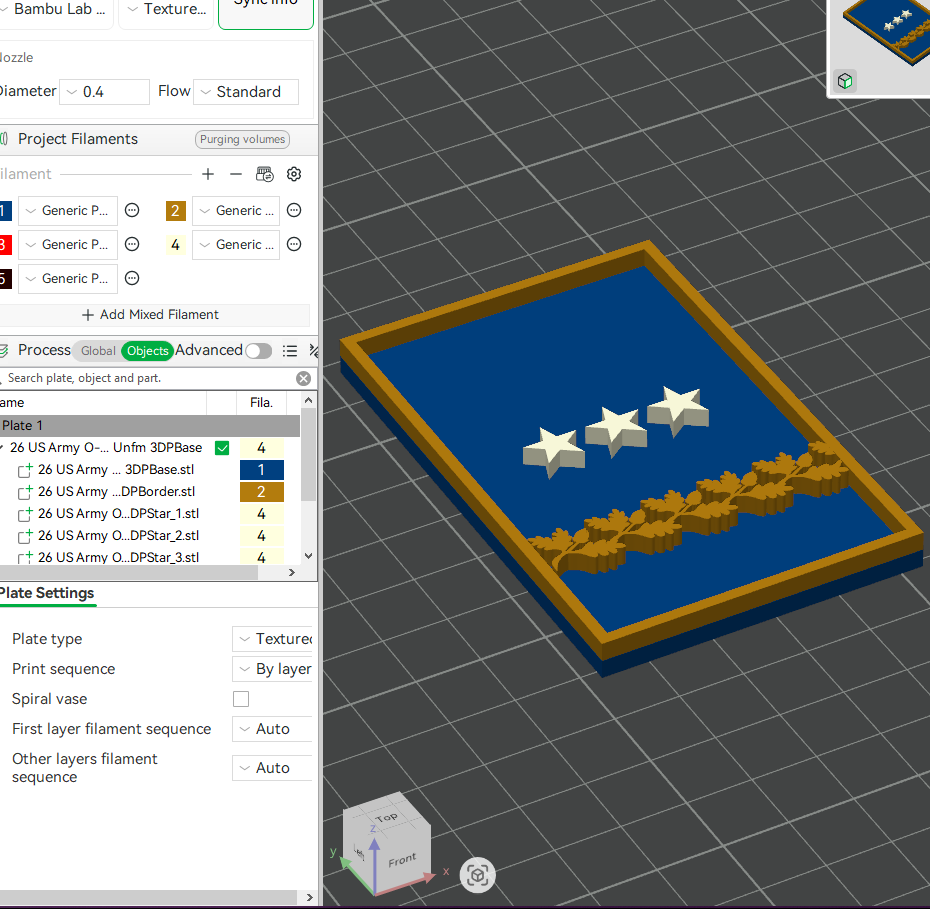This screenshot has height=909, width=930.
Task: Click the Sync info button
Action: click(266, 12)
